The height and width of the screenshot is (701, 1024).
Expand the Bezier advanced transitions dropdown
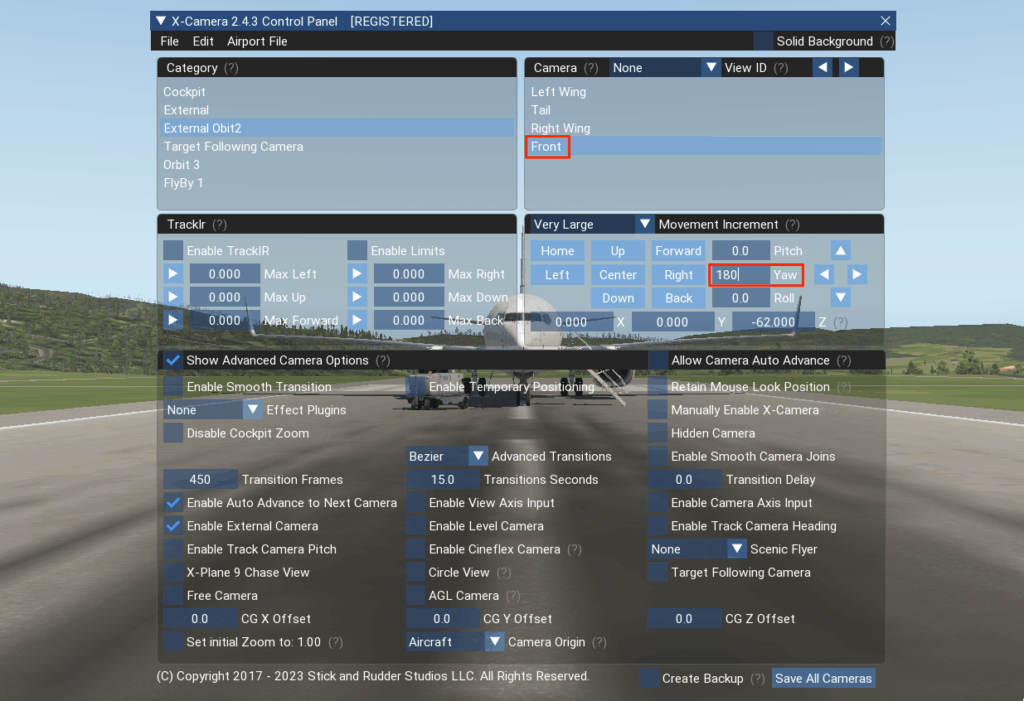(477, 456)
